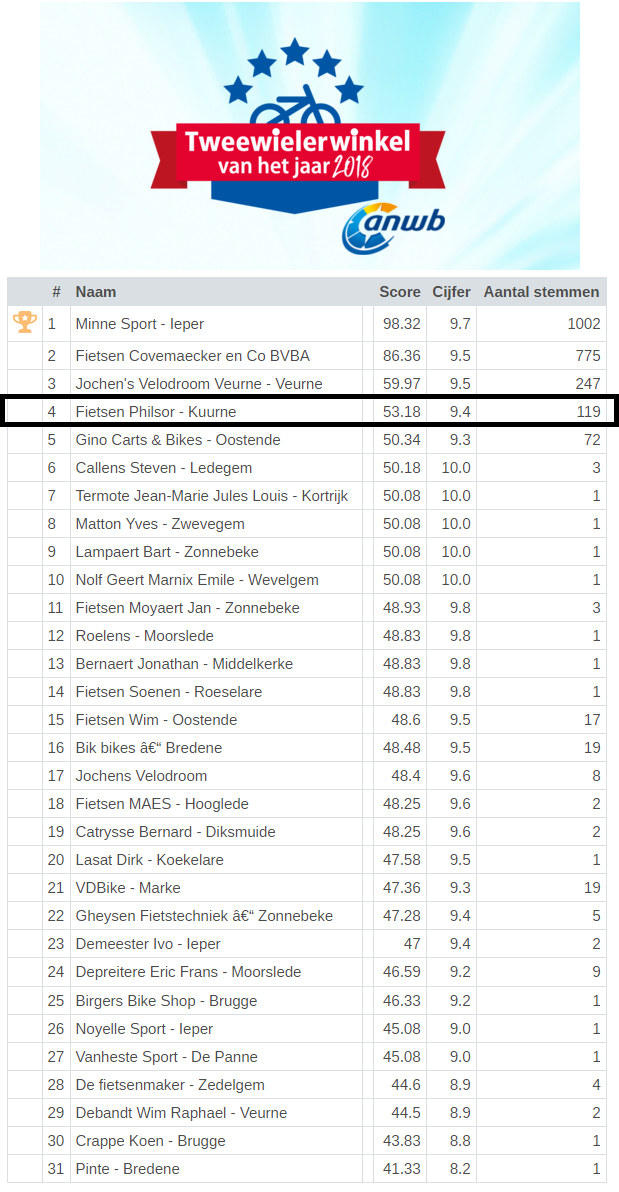The image size is (619, 1192).
Task: Sort by the Naam column header
Action: tap(96, 292)
